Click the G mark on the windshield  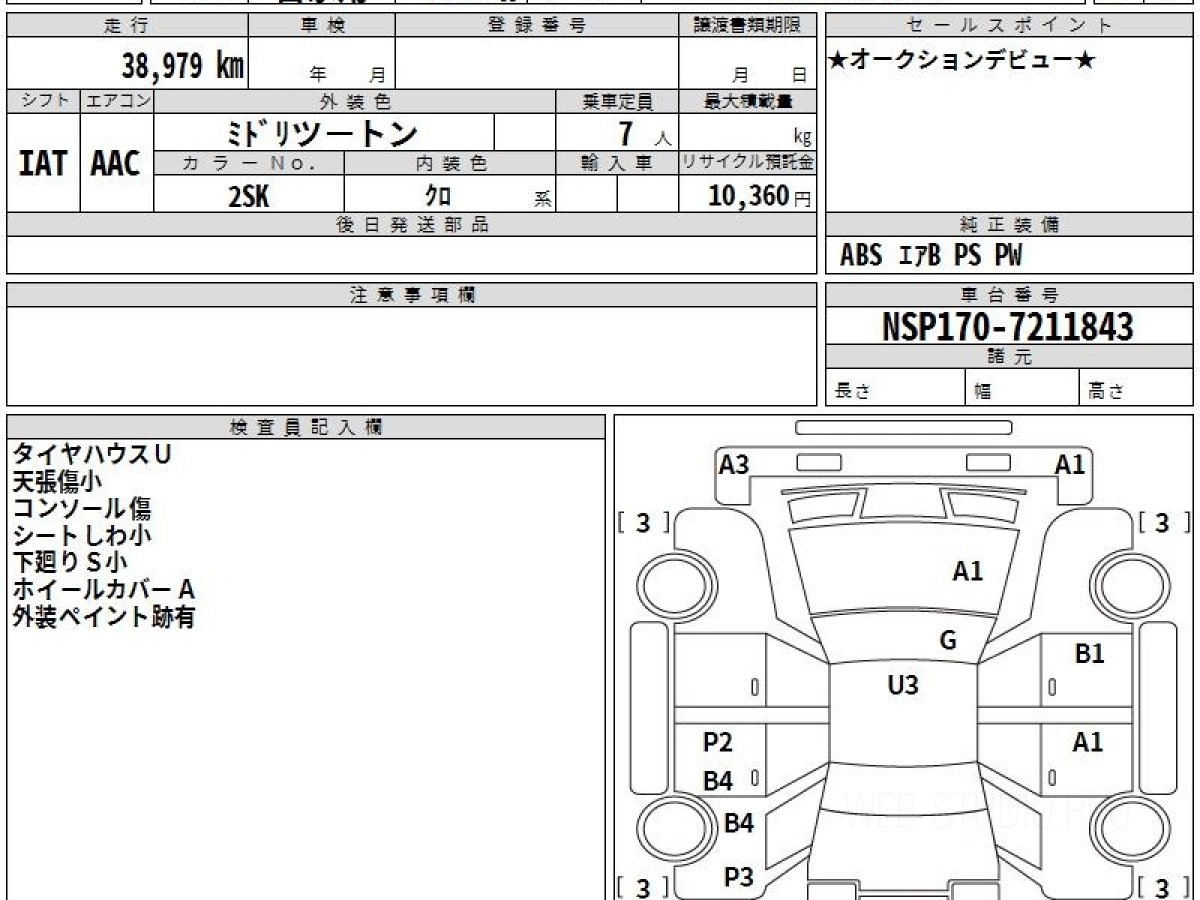click(x=948, y=641)
